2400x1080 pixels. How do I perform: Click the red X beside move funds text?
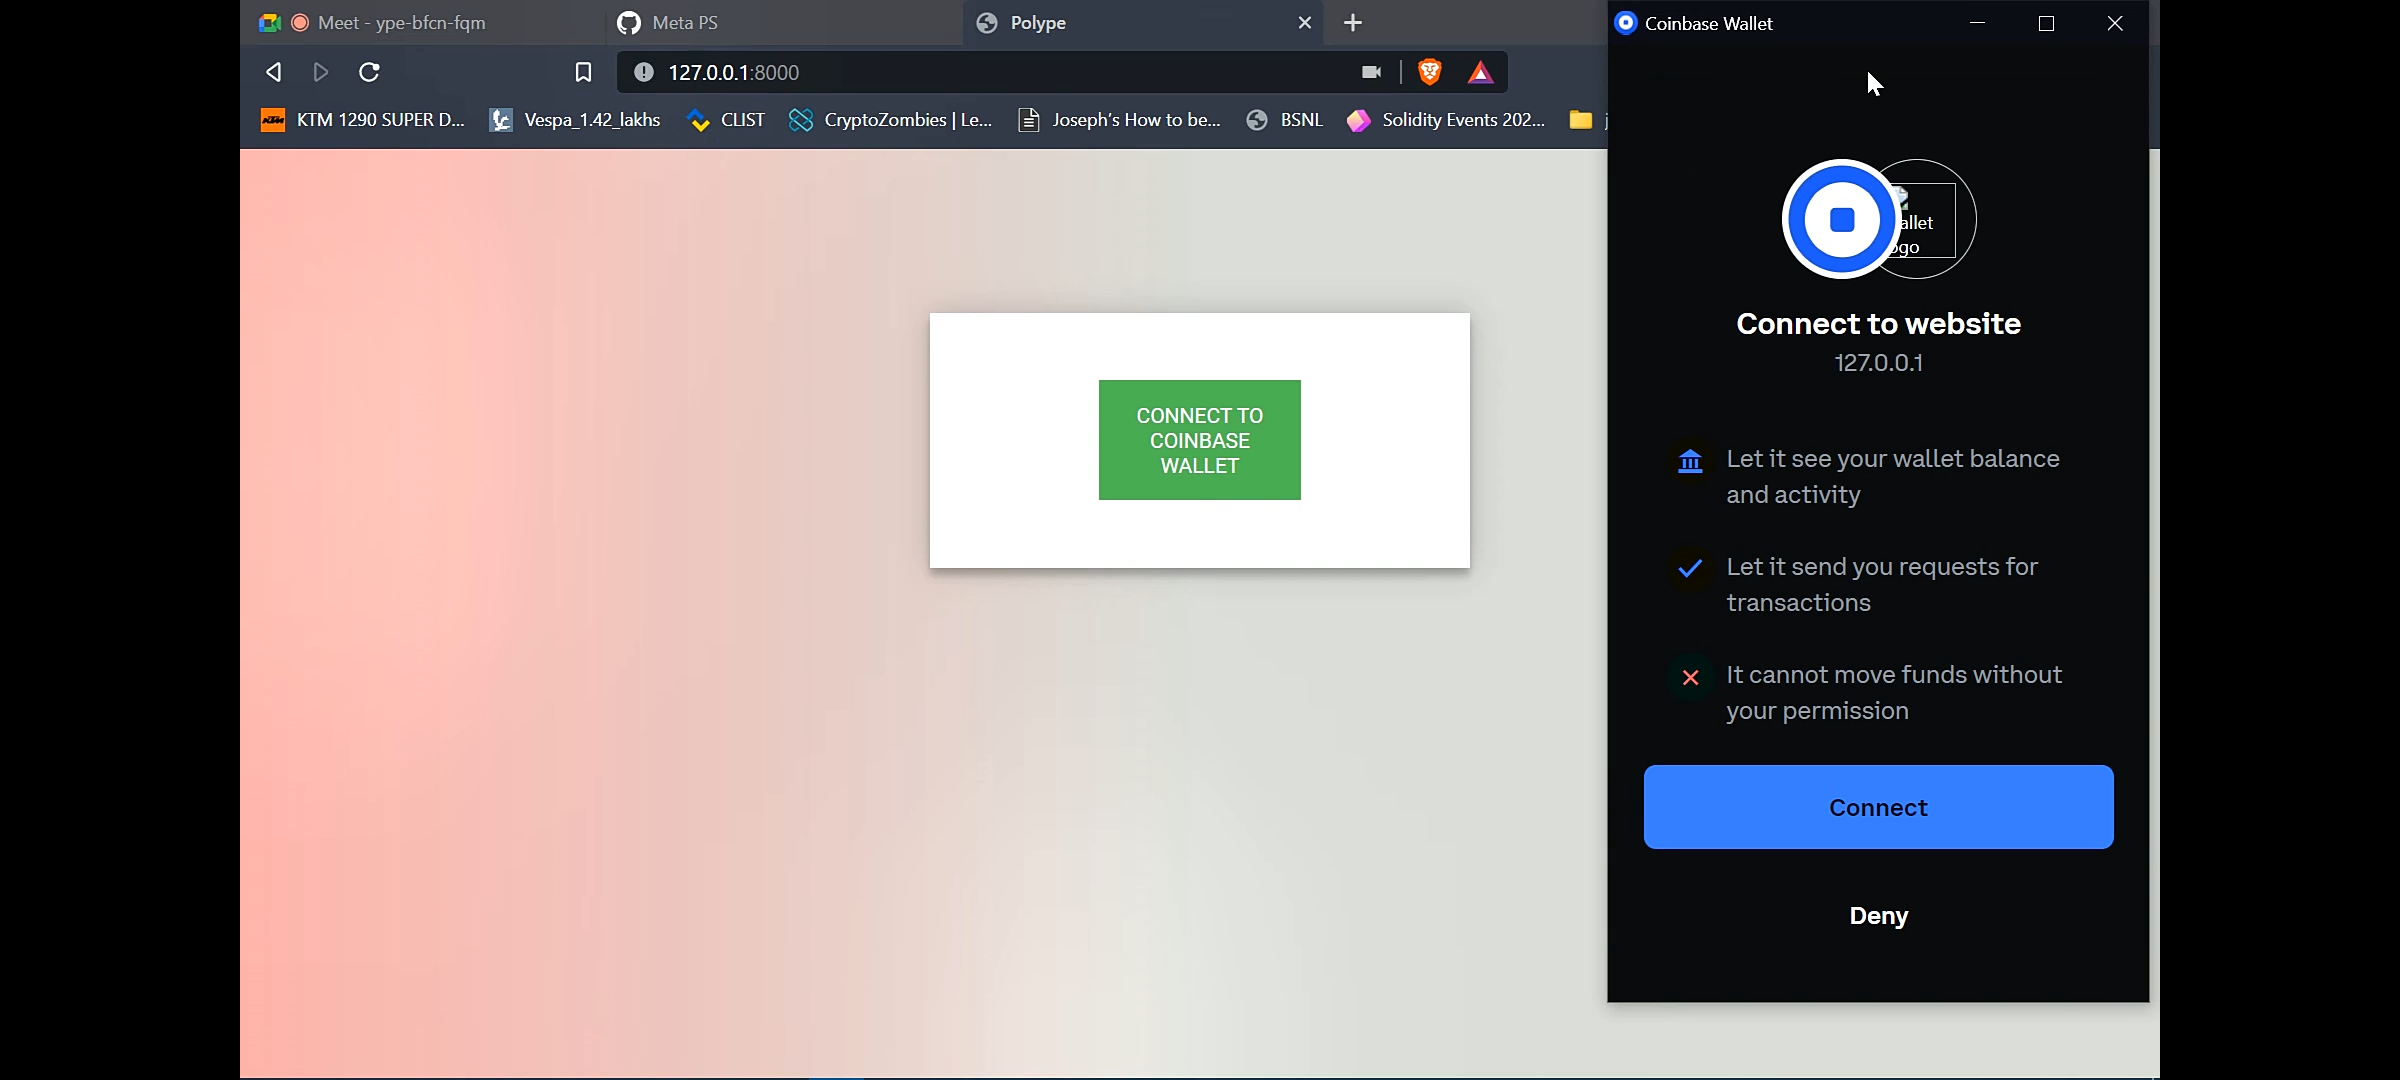click(1690, 677)
